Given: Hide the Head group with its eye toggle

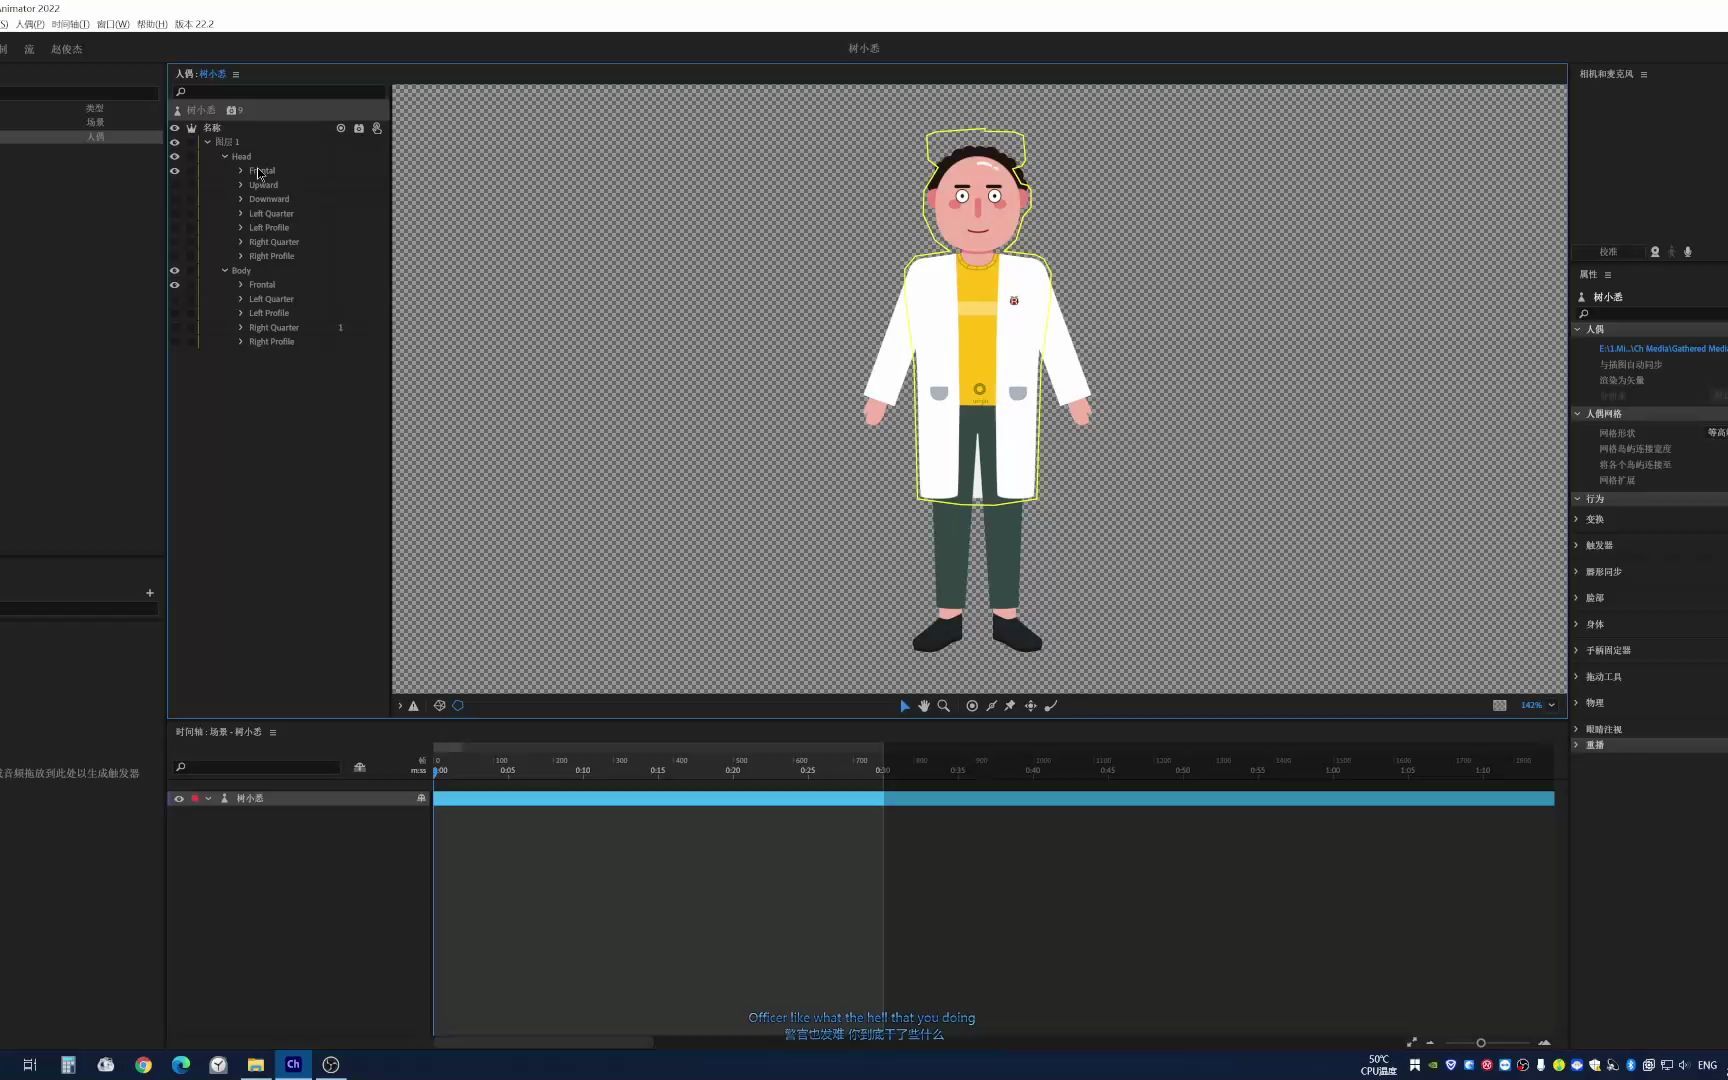Looking at the screenshot, I should coord(175,156).
